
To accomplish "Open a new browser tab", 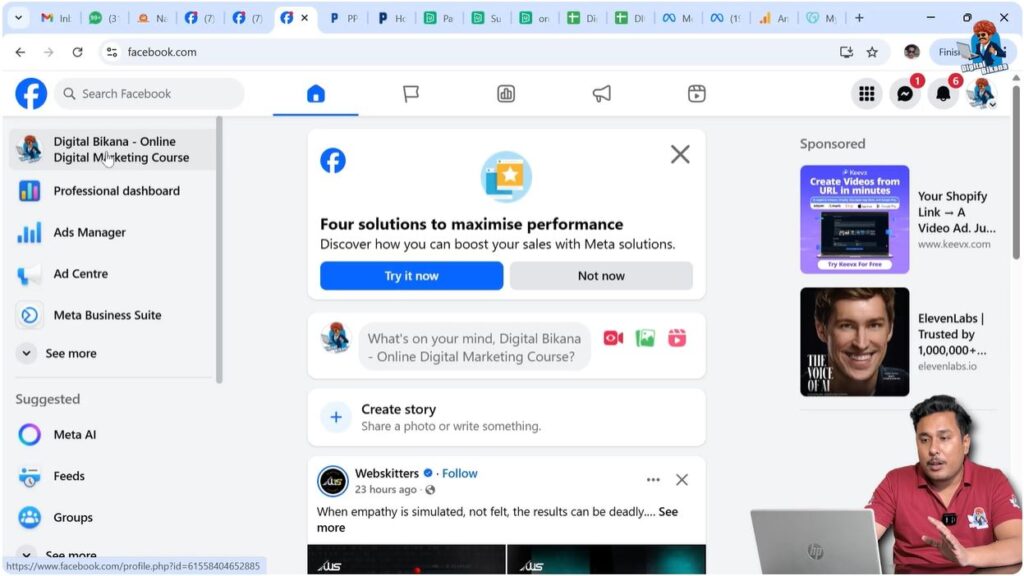I will coord(859,18).
